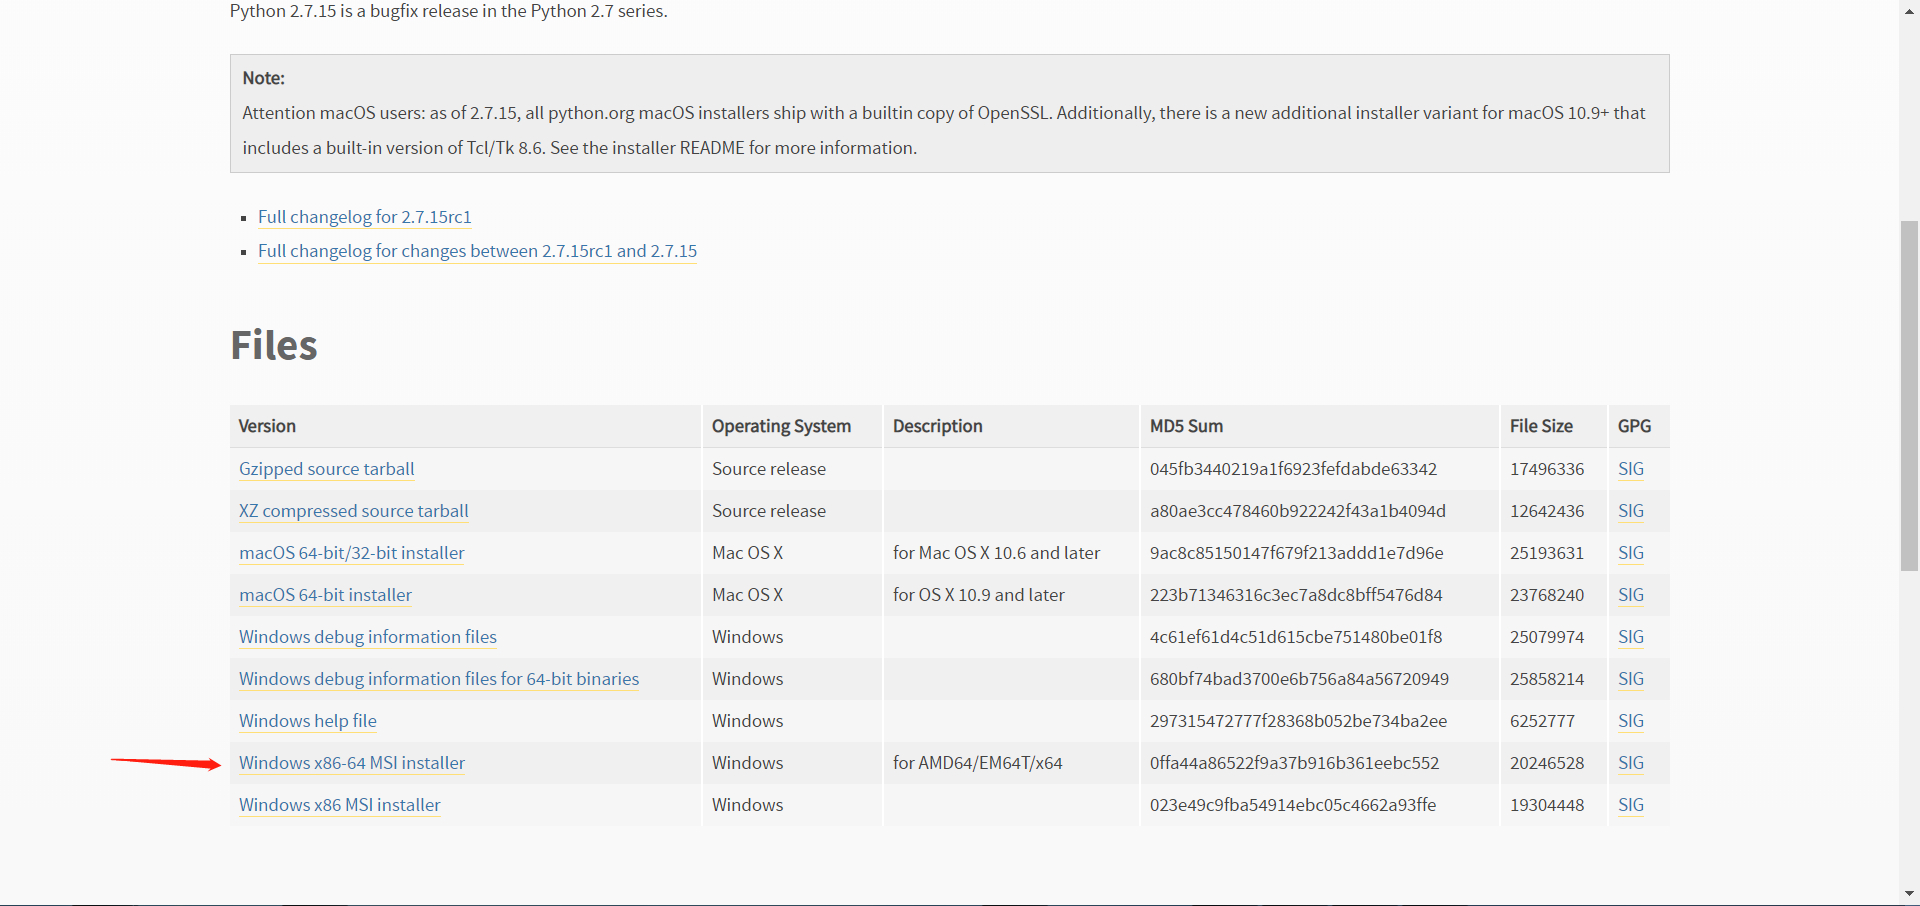Click the GPG column header
The height and width of the screenshot is (906, 1920).
pos(1634,426)
